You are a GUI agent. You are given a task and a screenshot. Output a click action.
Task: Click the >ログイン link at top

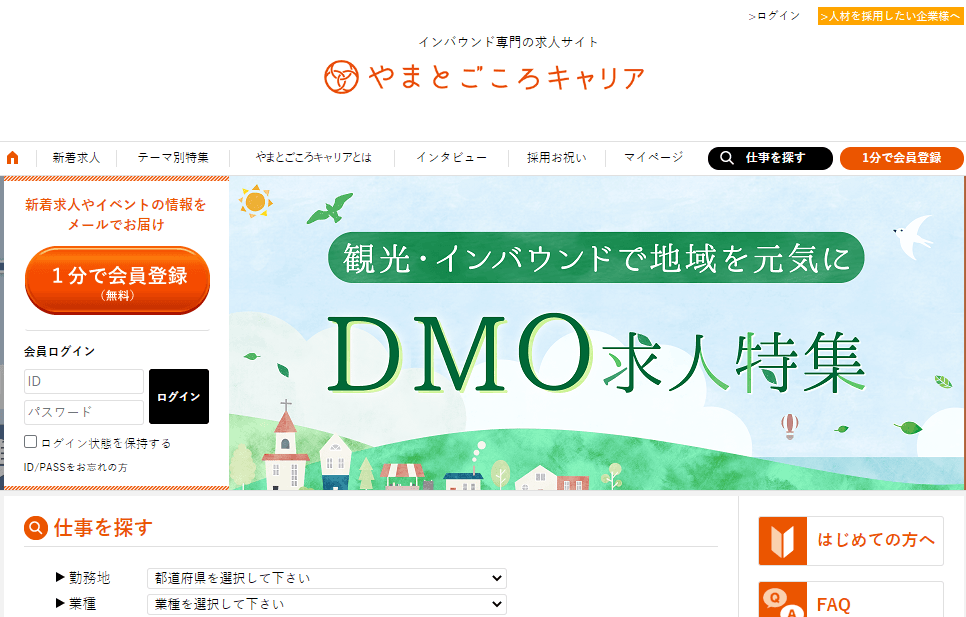[774, 16]
